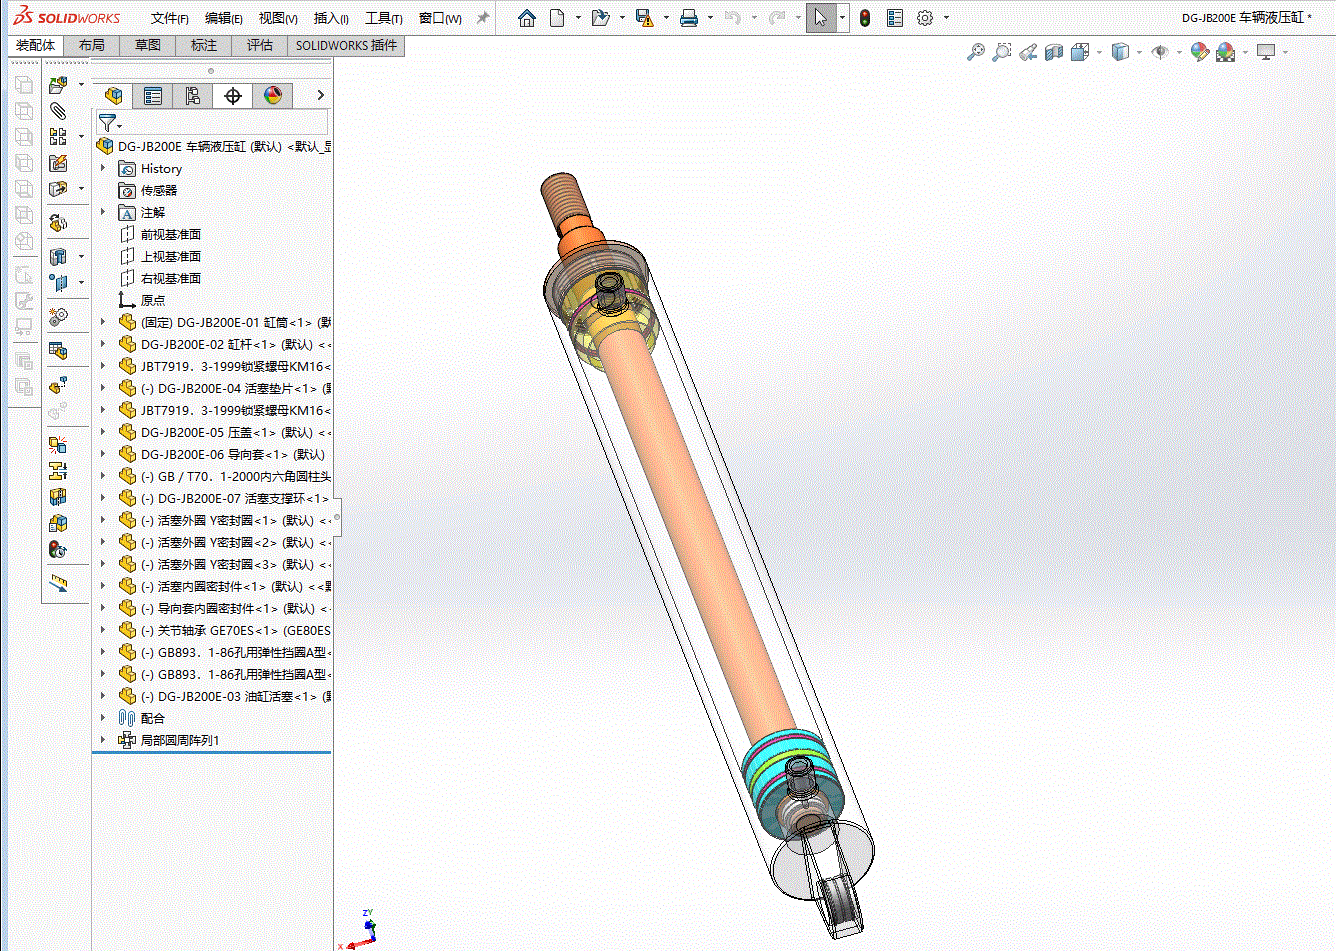The width and height of the screenshot is (1336, 951).
Task: Click the Previous View icon
Action: point(1028,52)
